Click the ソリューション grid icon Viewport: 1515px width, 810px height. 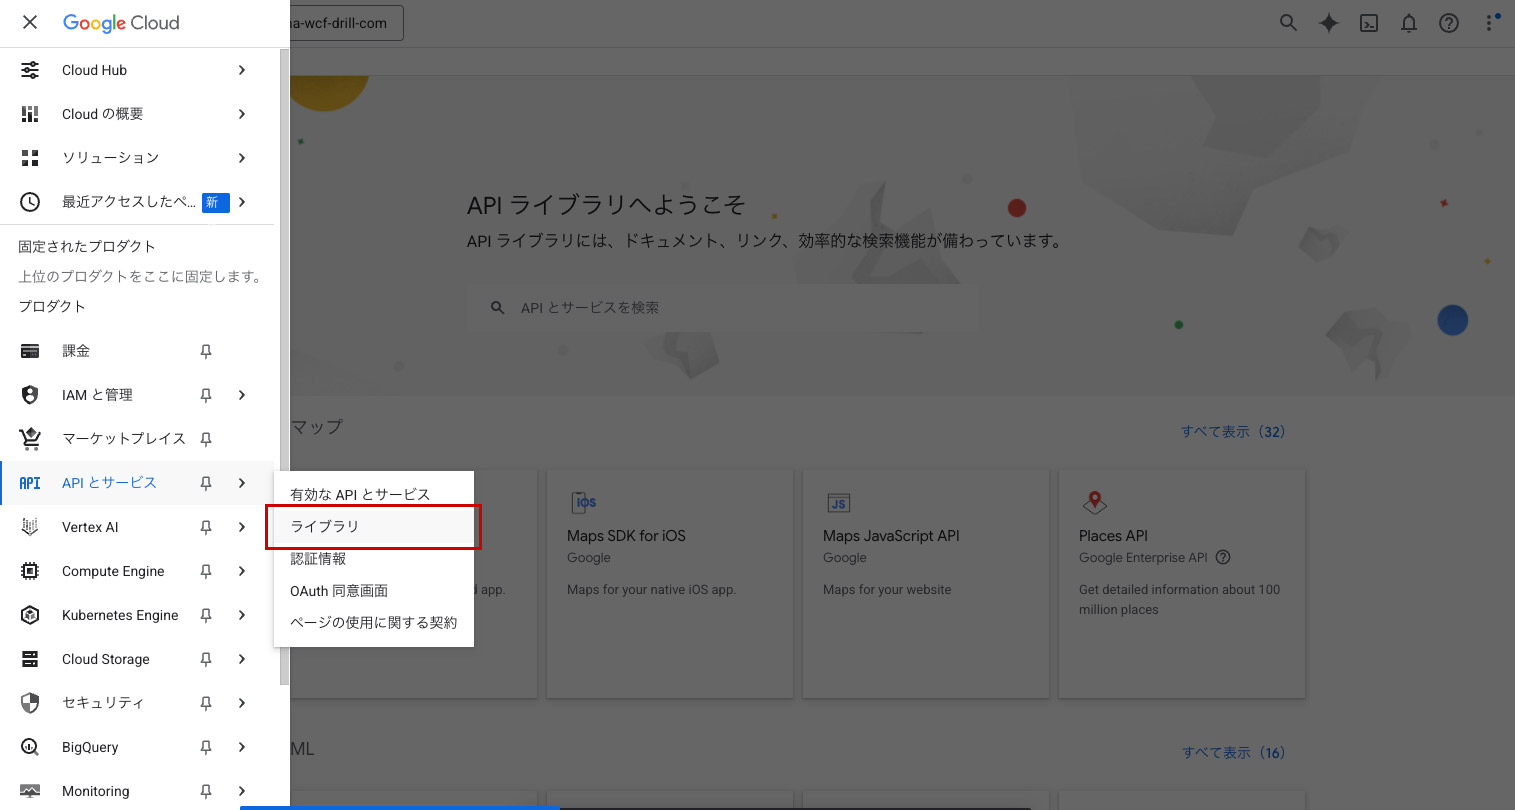point(30,158)
